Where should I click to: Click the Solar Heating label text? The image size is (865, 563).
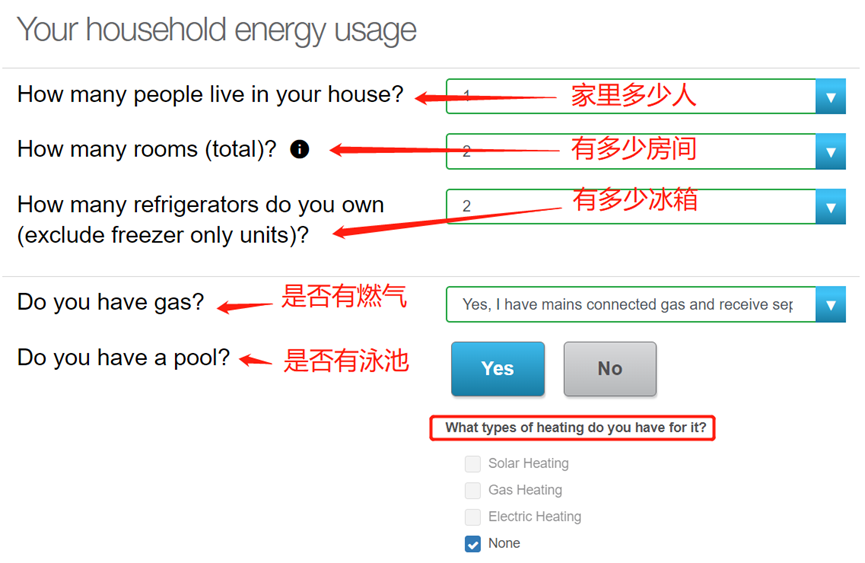point(528,463)
